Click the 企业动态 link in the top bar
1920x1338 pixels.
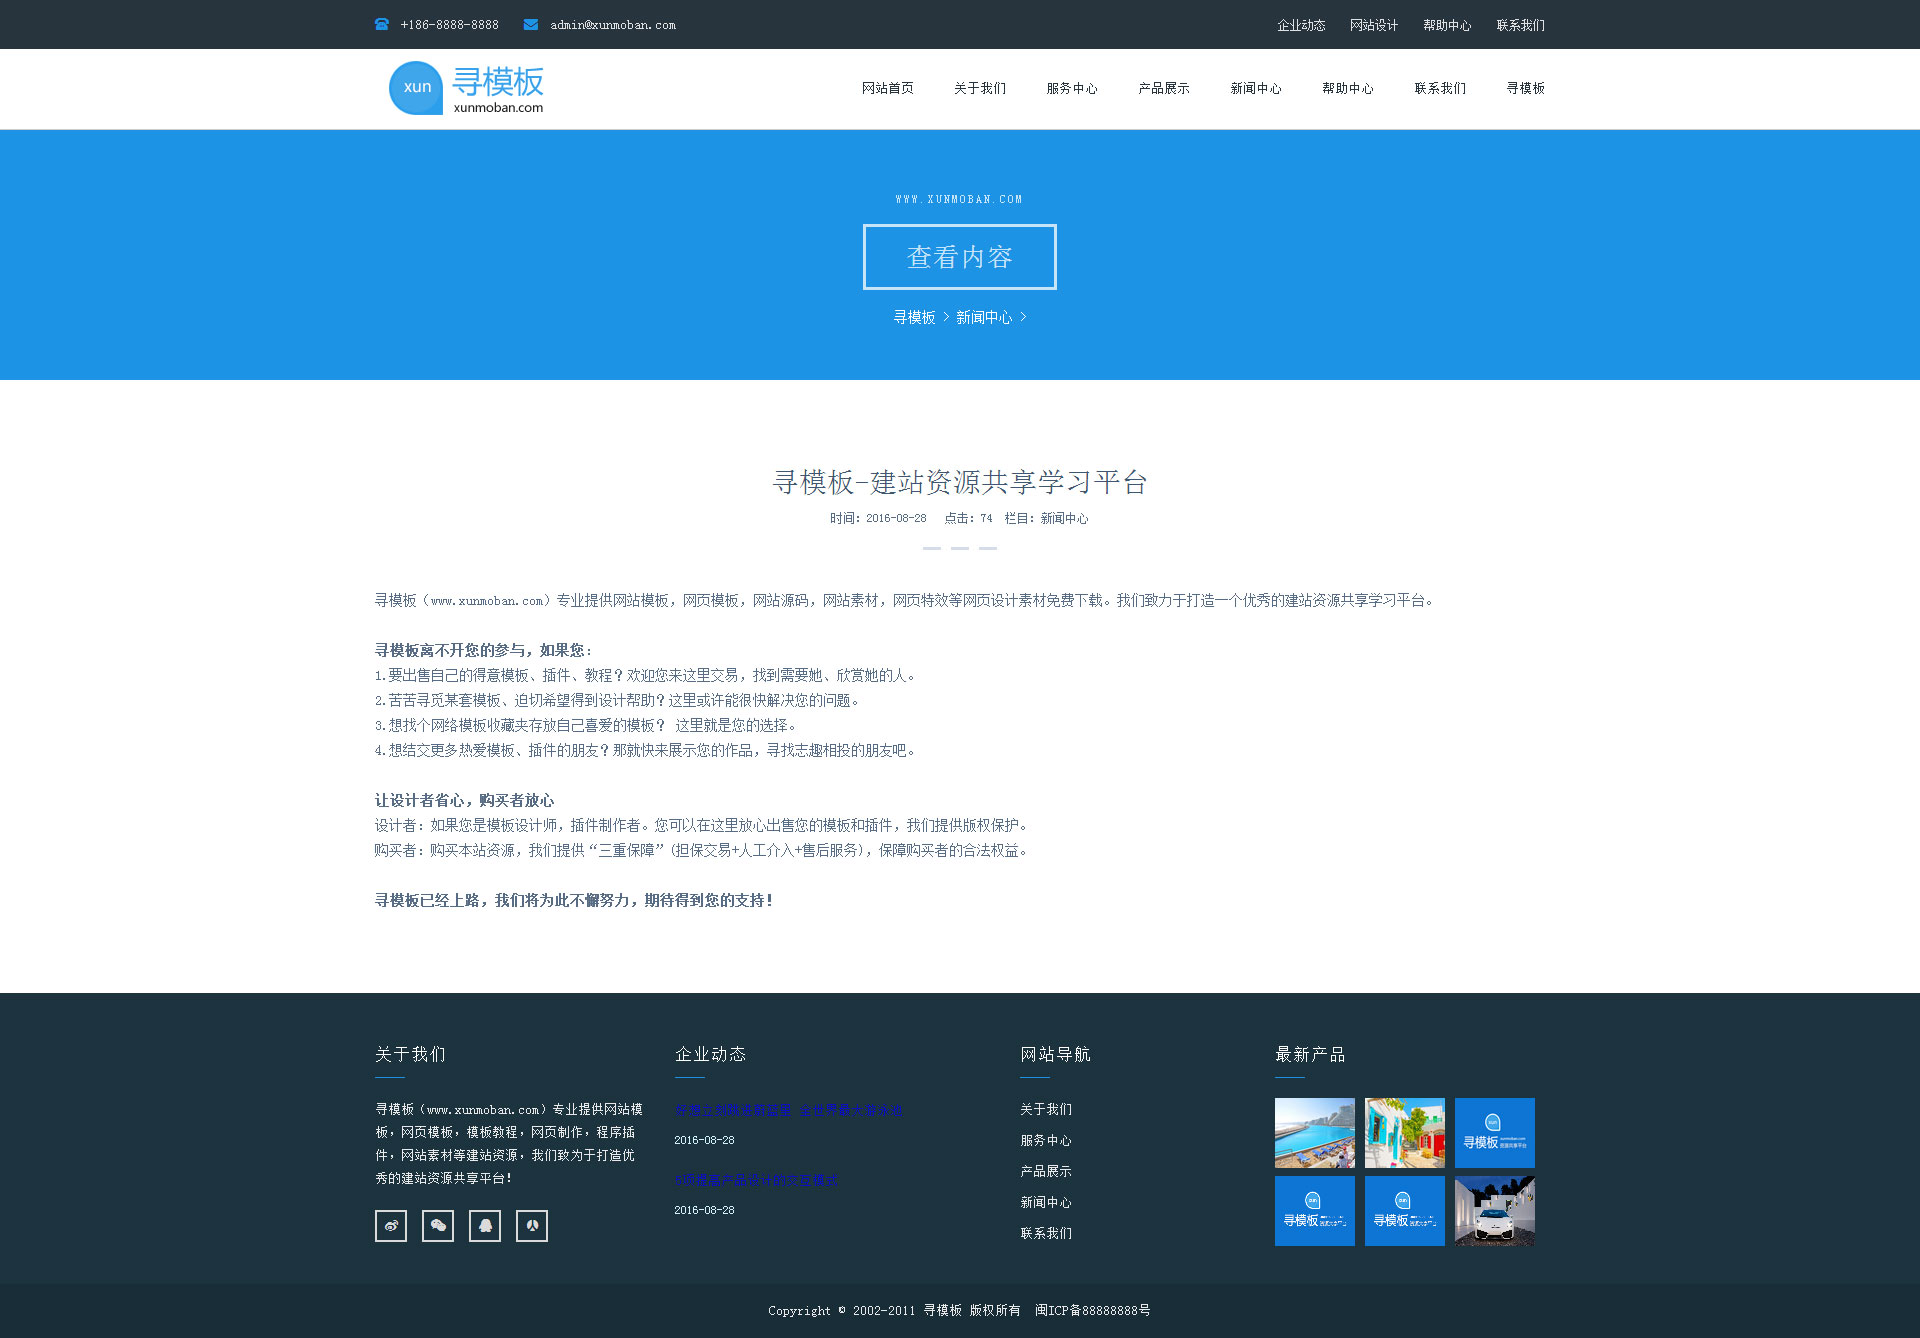click(x=1300, y=25)
